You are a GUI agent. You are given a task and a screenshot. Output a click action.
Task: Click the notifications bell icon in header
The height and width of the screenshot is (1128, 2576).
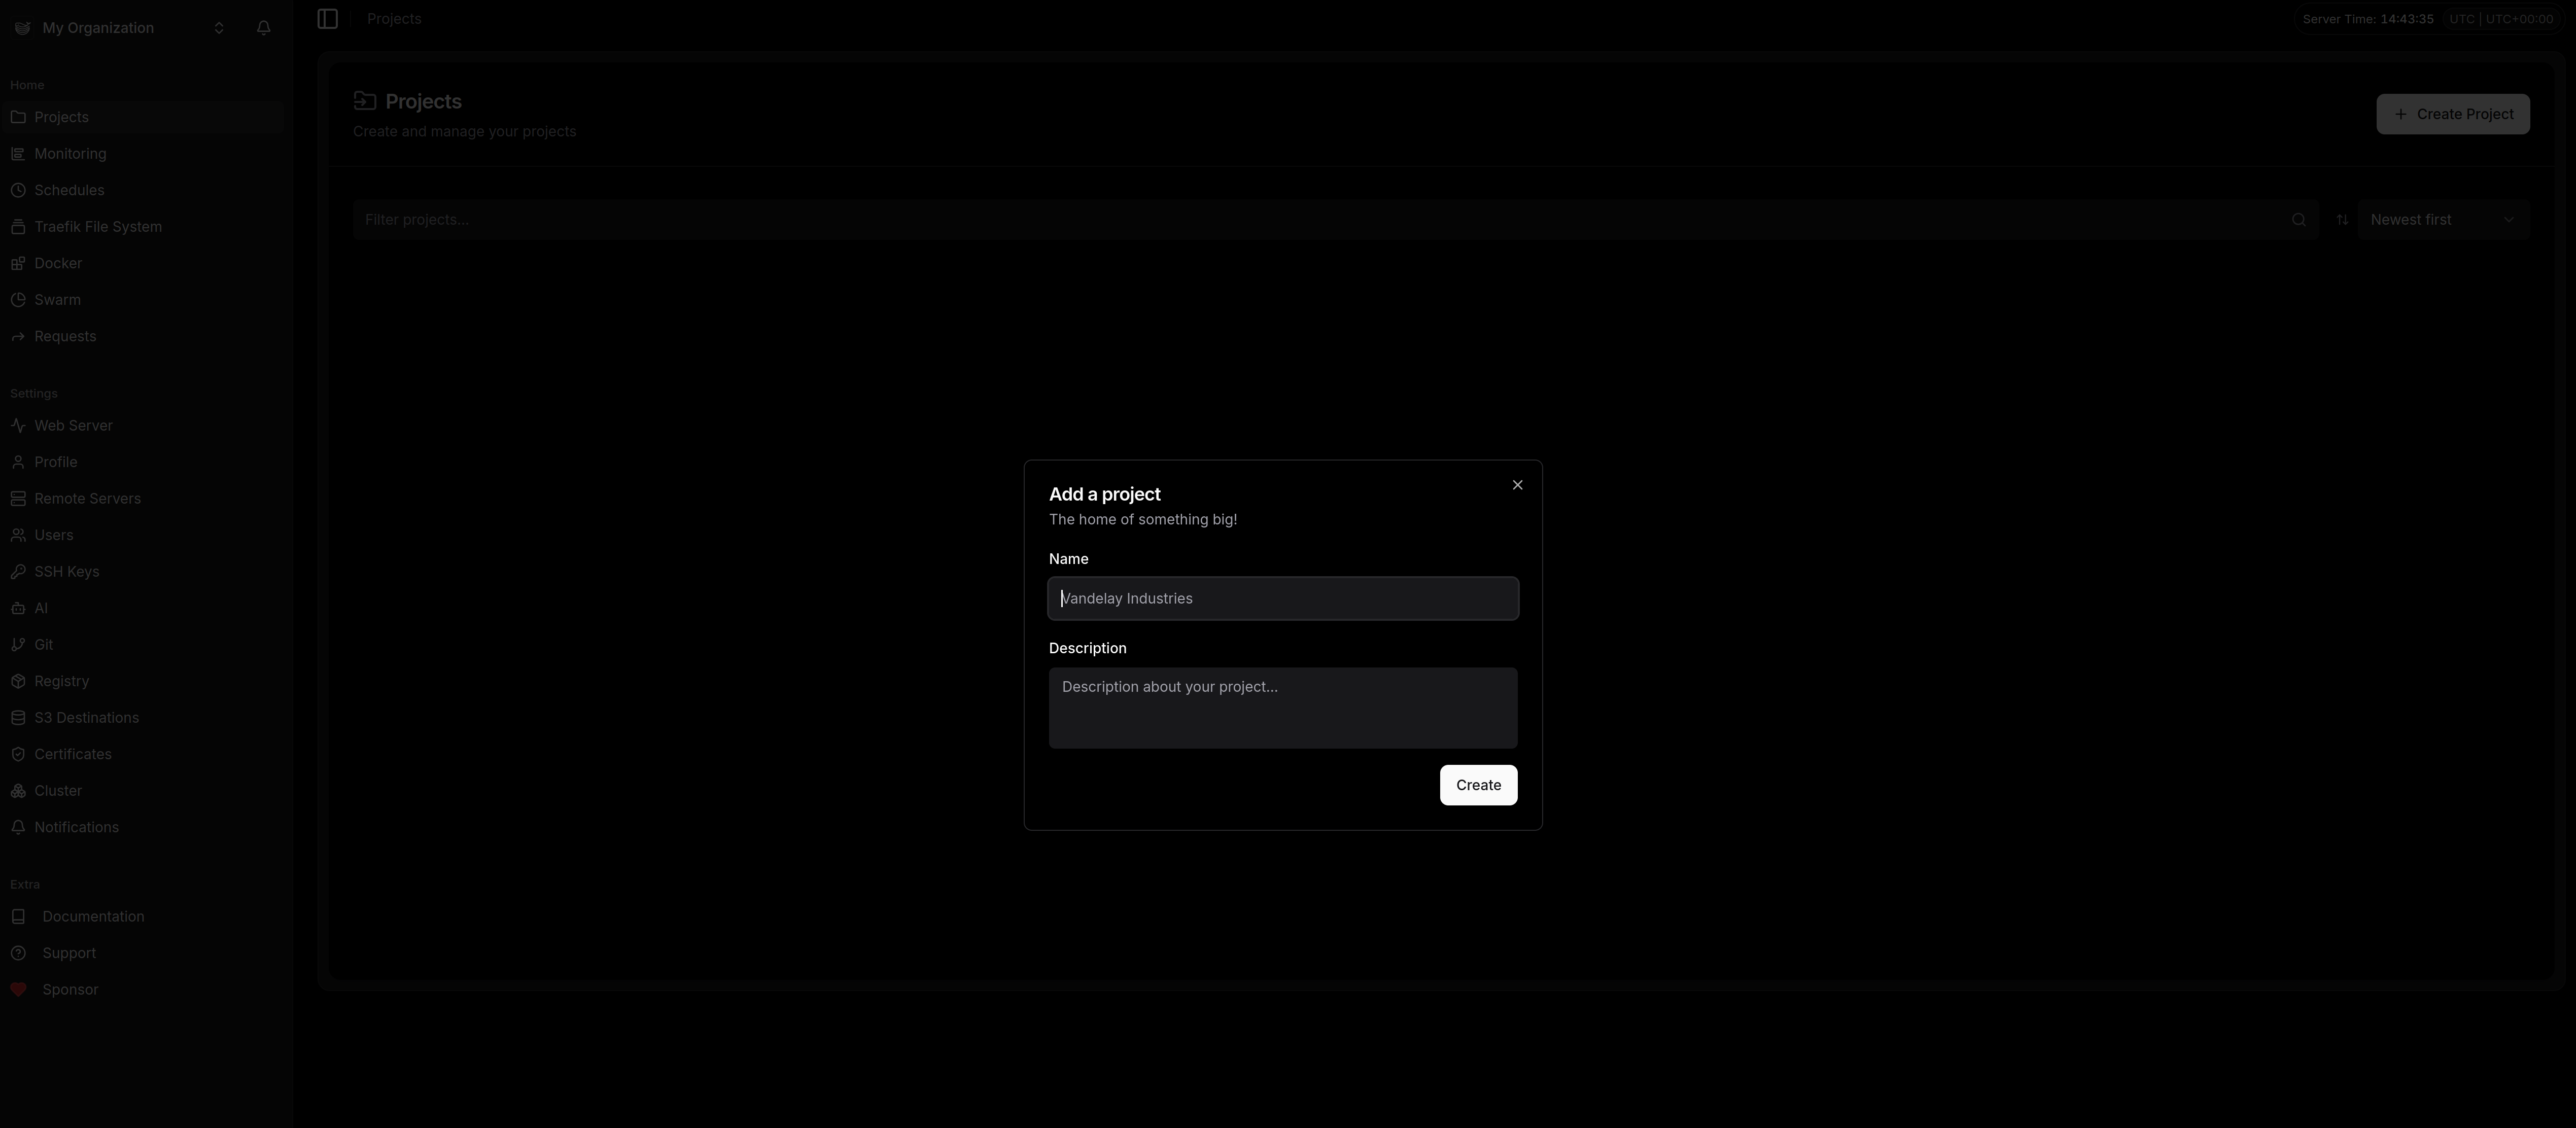click(x=264, y=28)
